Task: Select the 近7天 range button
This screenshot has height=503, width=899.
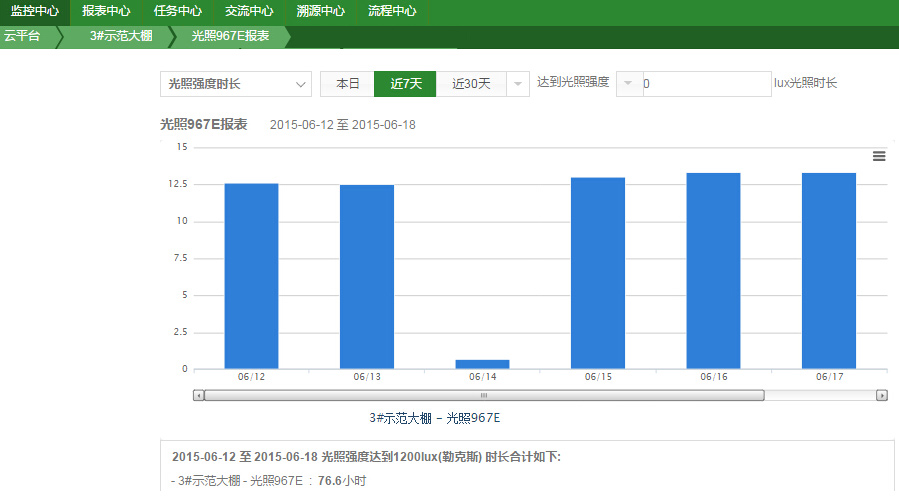Action: (x=405, y=84)
